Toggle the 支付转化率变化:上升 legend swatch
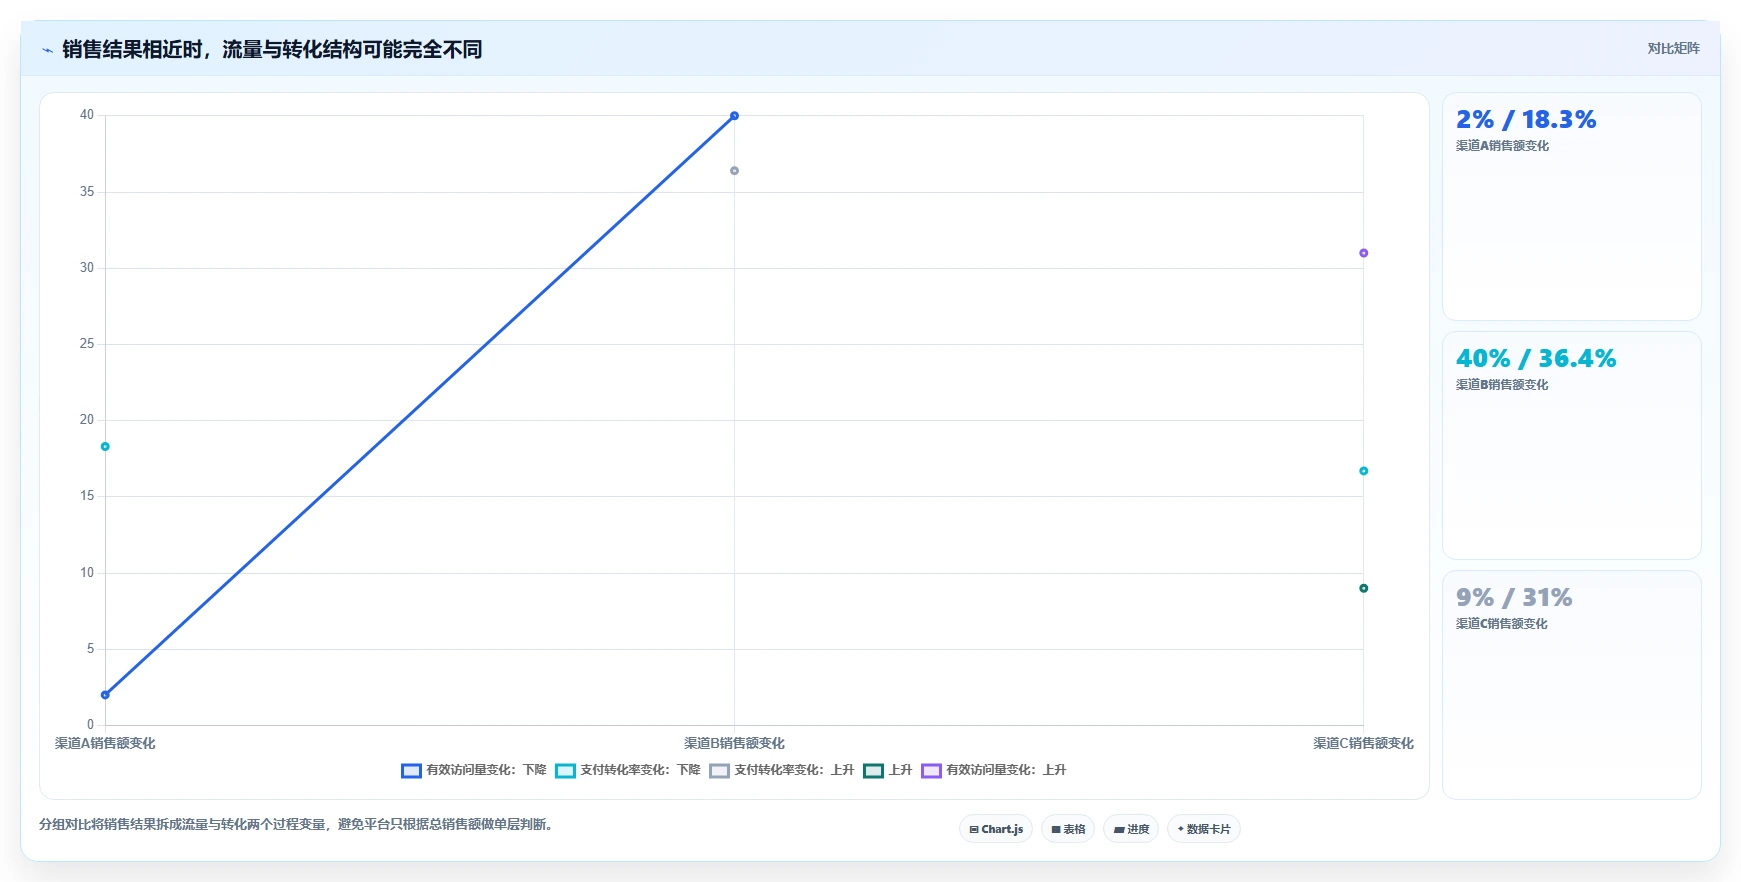The width and height of the screenshot is (1741, 882). (x=719, y=771)
